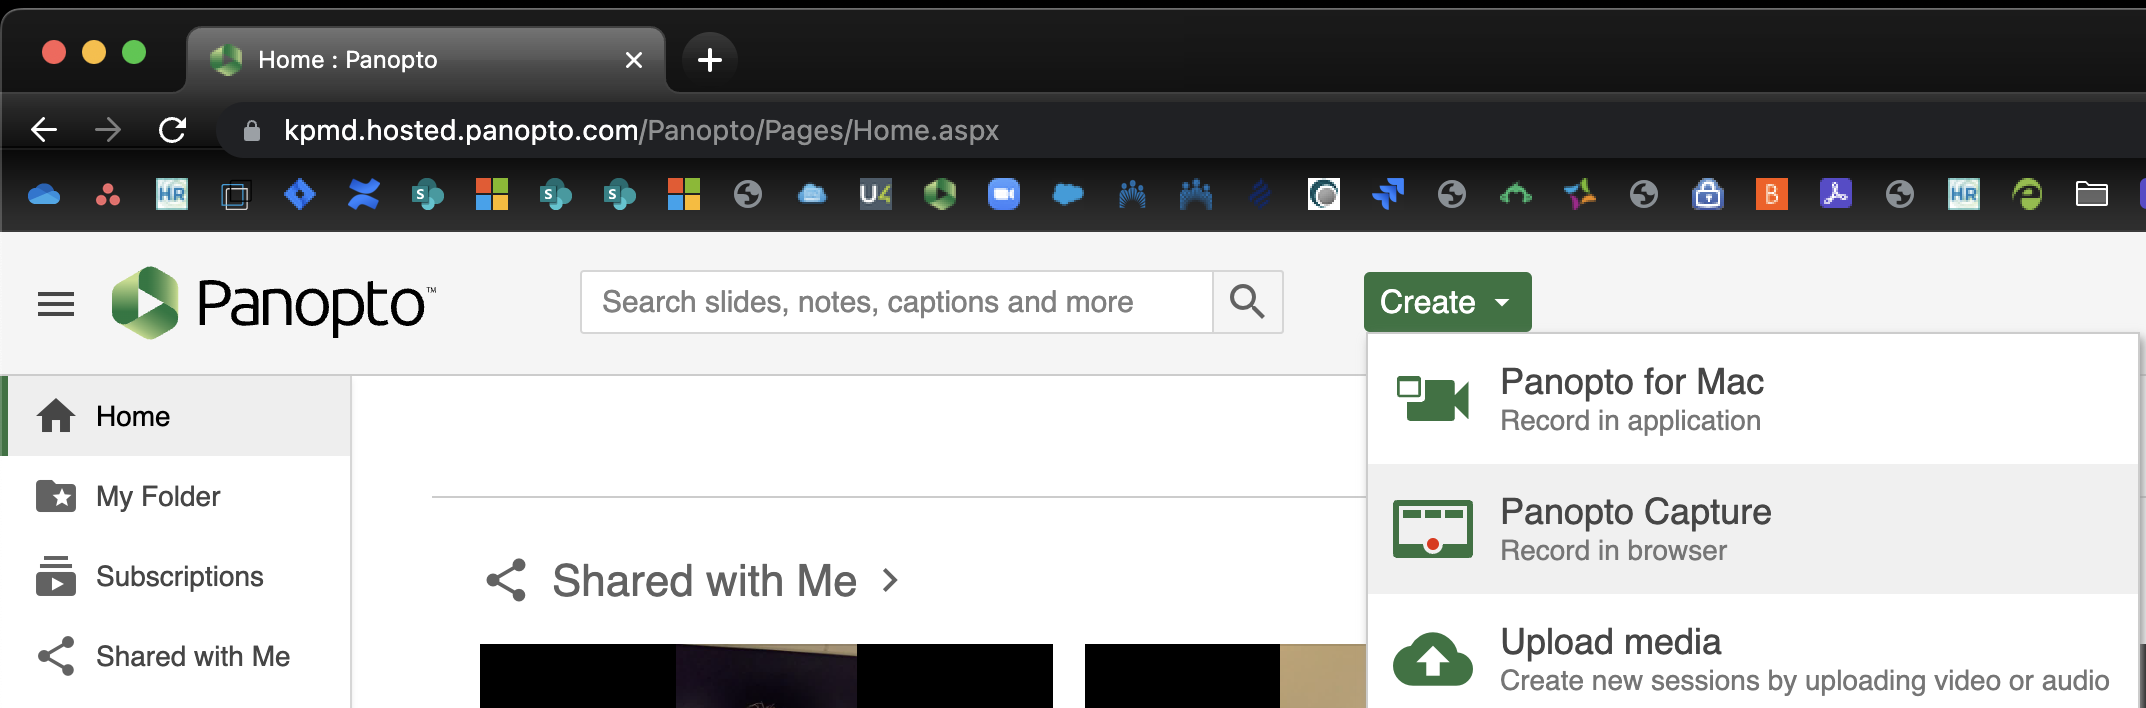
Task: Open Shared with Me sidebar item
Action: click(x=177, y=656)
